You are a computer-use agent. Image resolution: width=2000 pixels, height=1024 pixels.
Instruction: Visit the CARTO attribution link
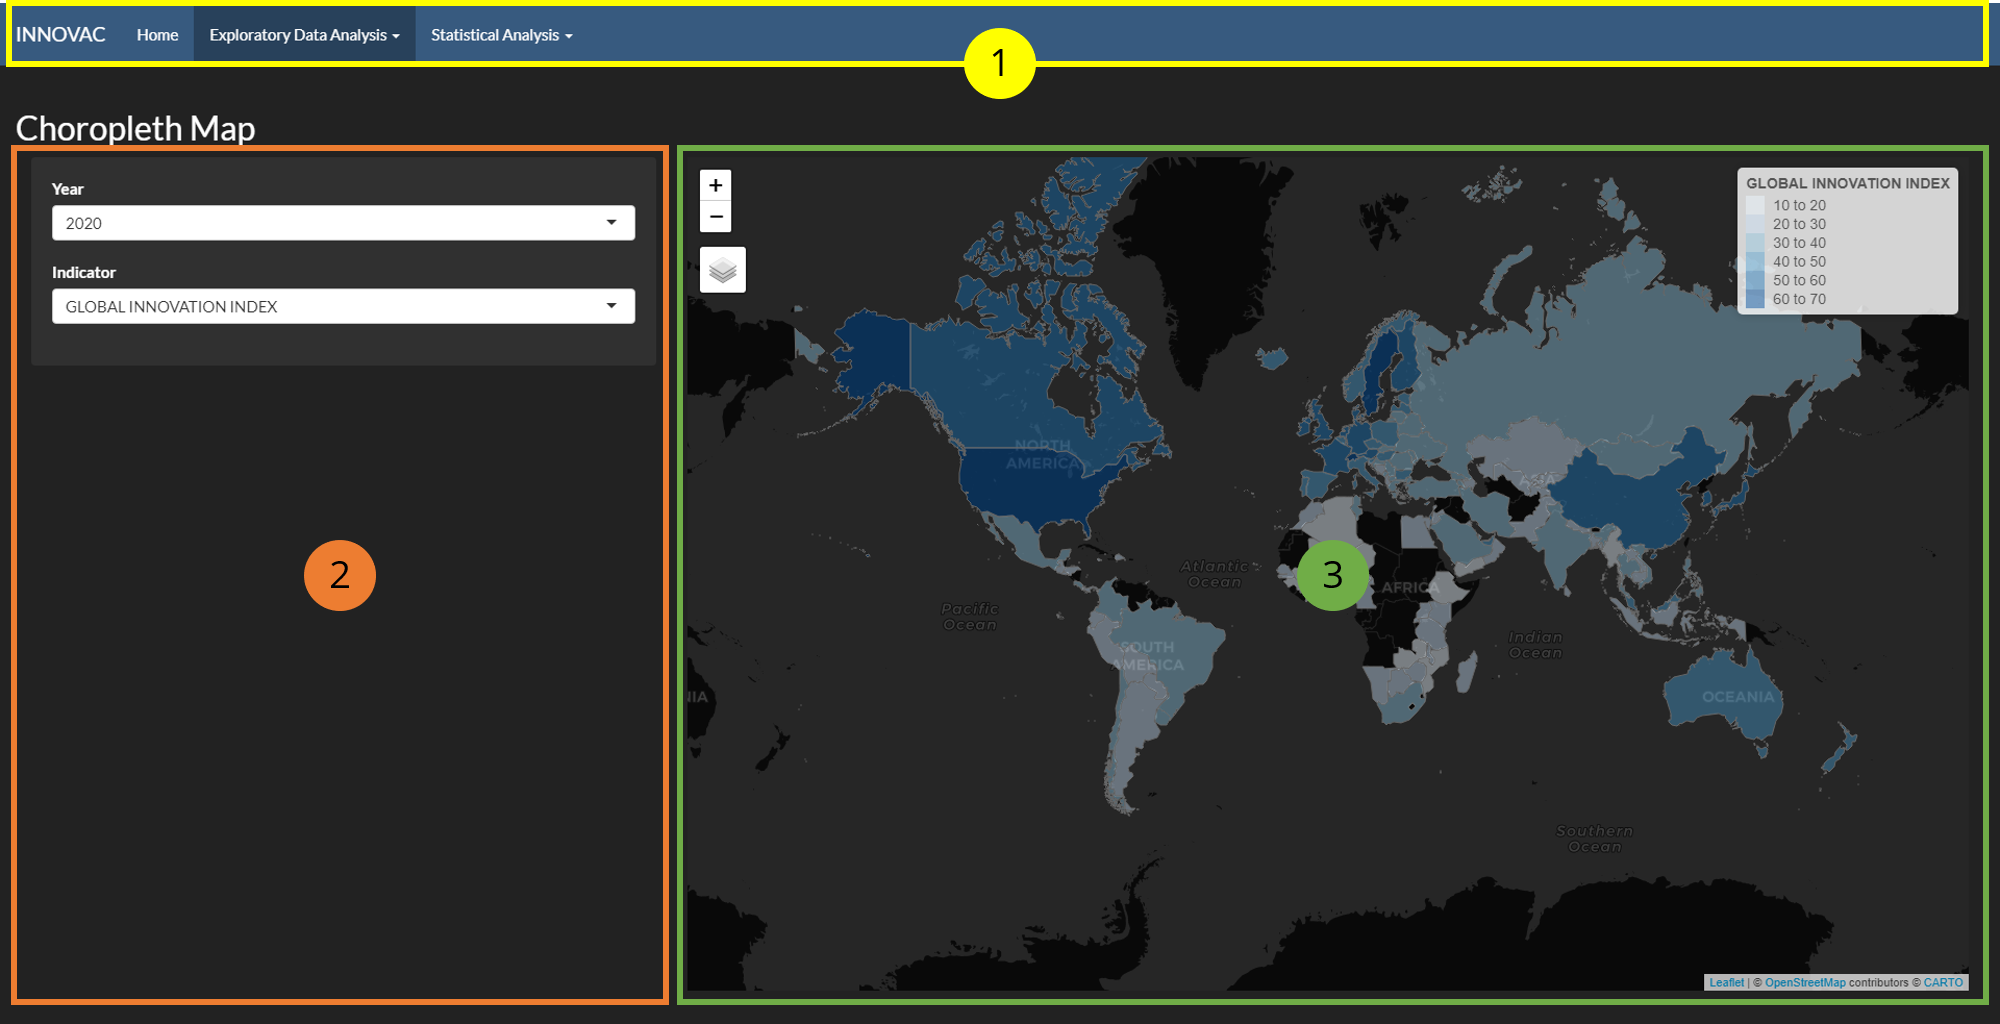click(1943, 983)
